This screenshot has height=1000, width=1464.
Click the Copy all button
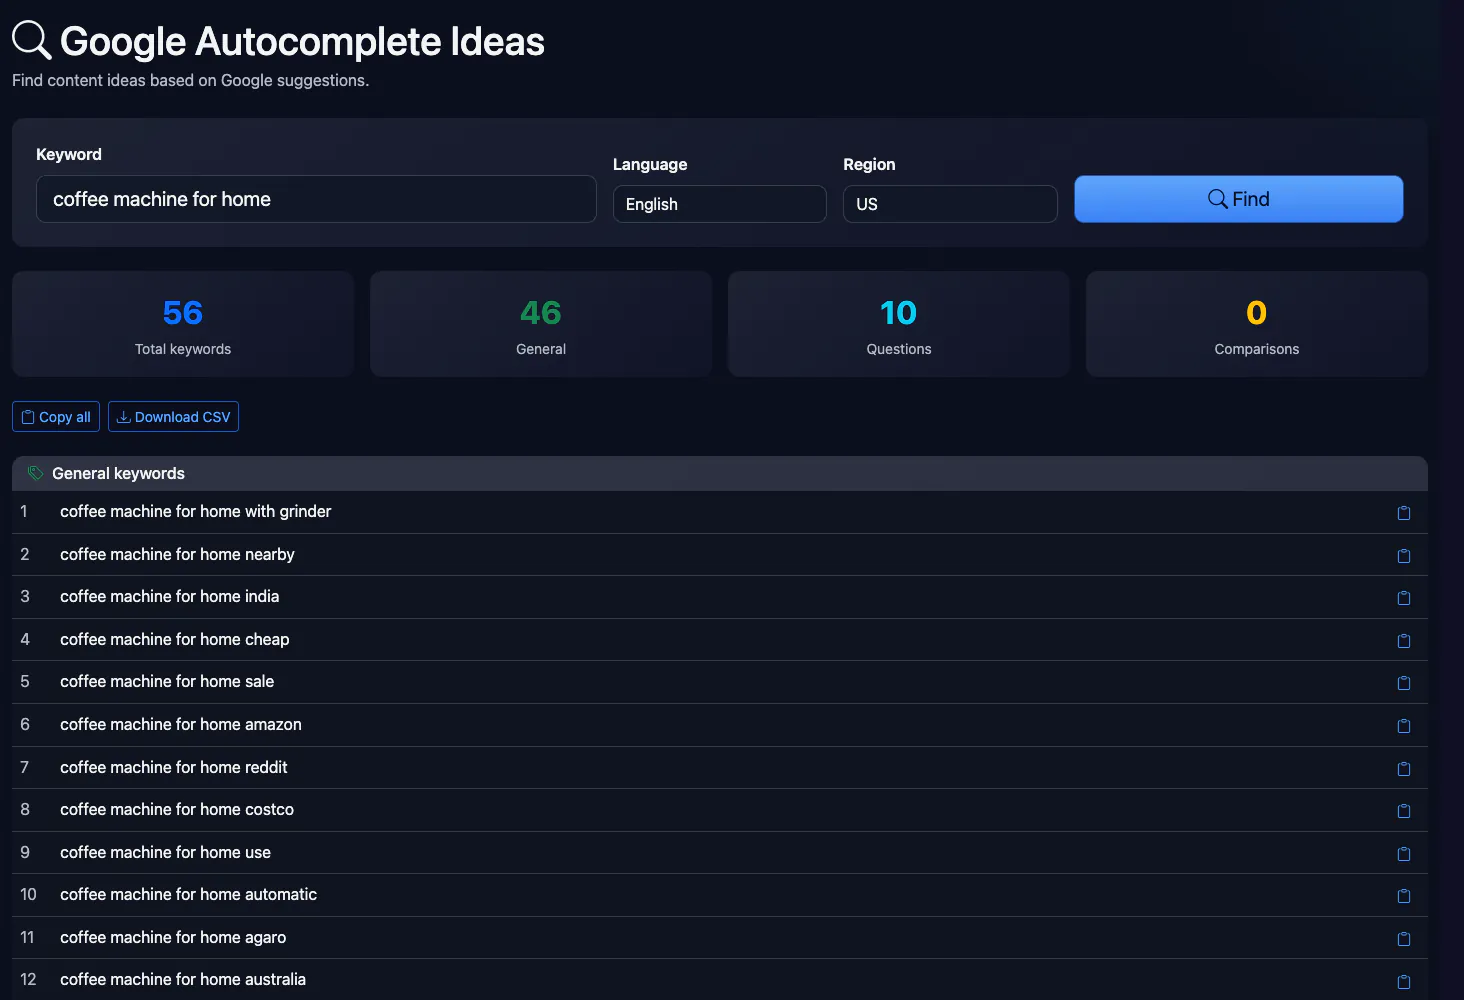click(56, 417)
